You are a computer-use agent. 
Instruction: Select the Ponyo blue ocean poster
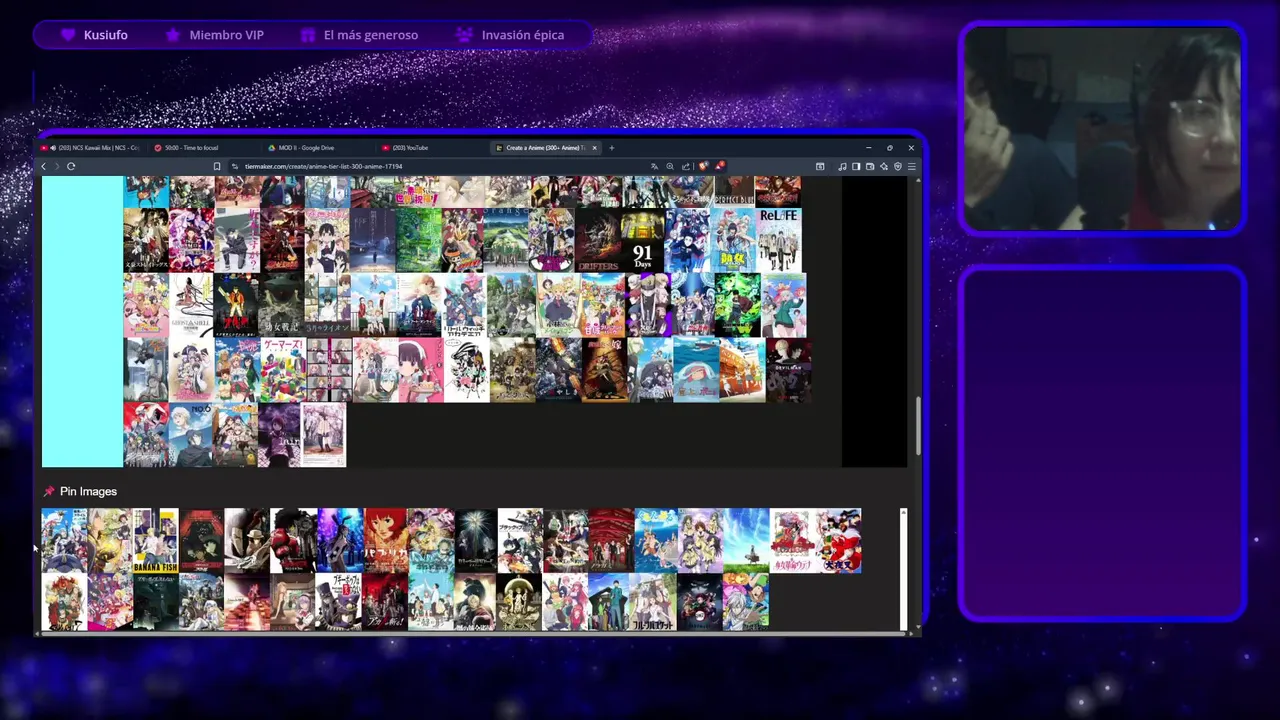[696, 370]
